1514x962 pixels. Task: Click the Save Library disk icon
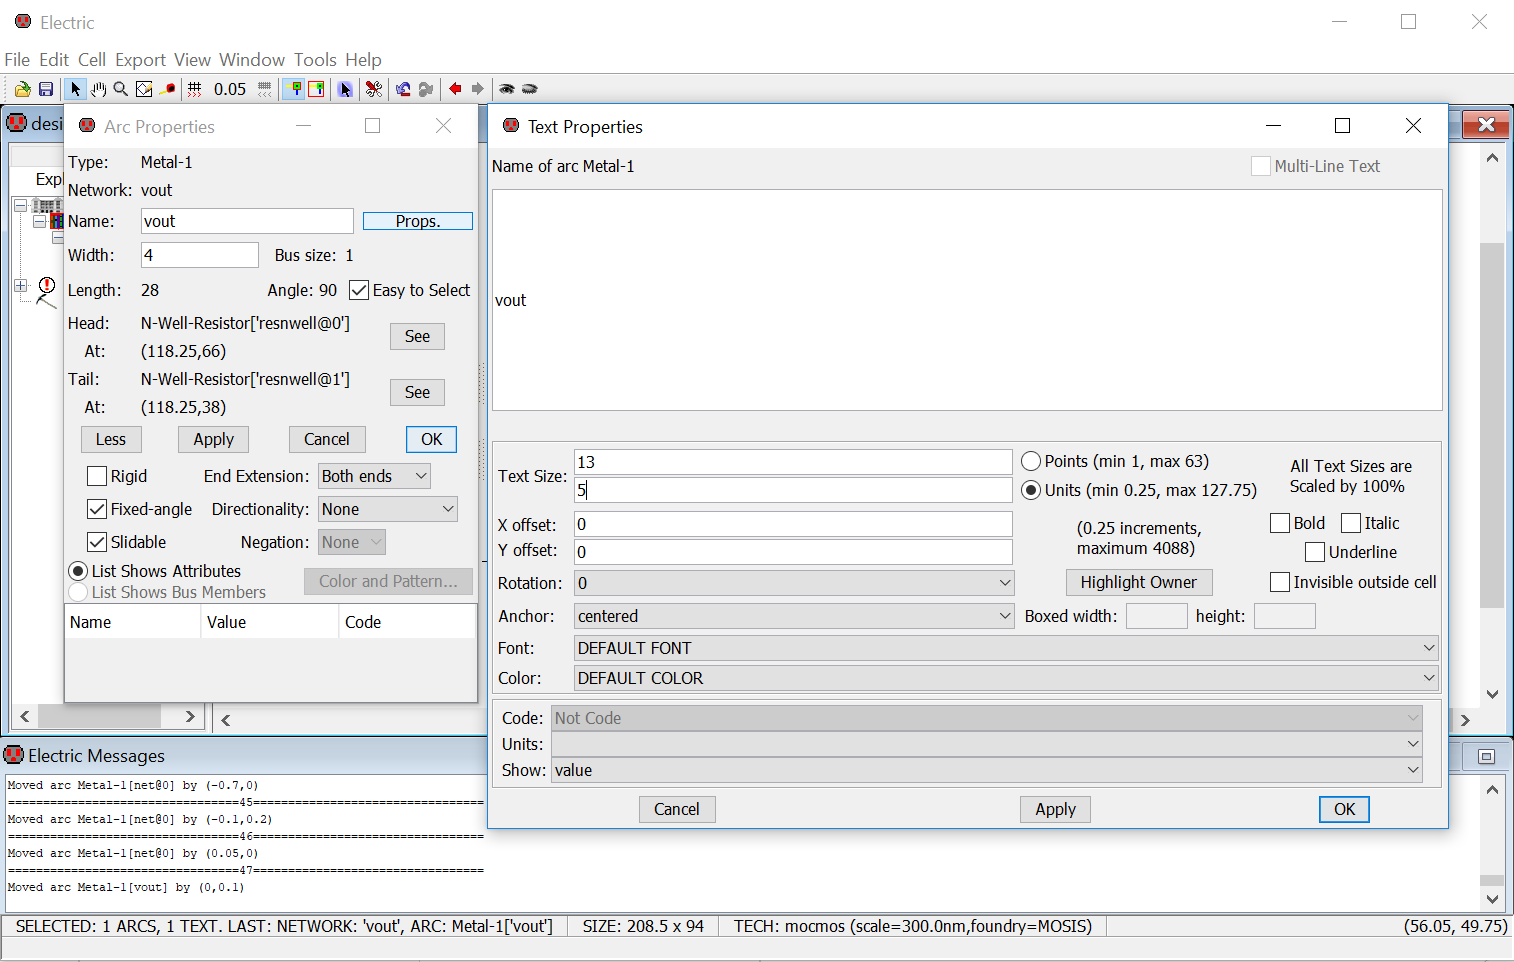tap(46, 89)
